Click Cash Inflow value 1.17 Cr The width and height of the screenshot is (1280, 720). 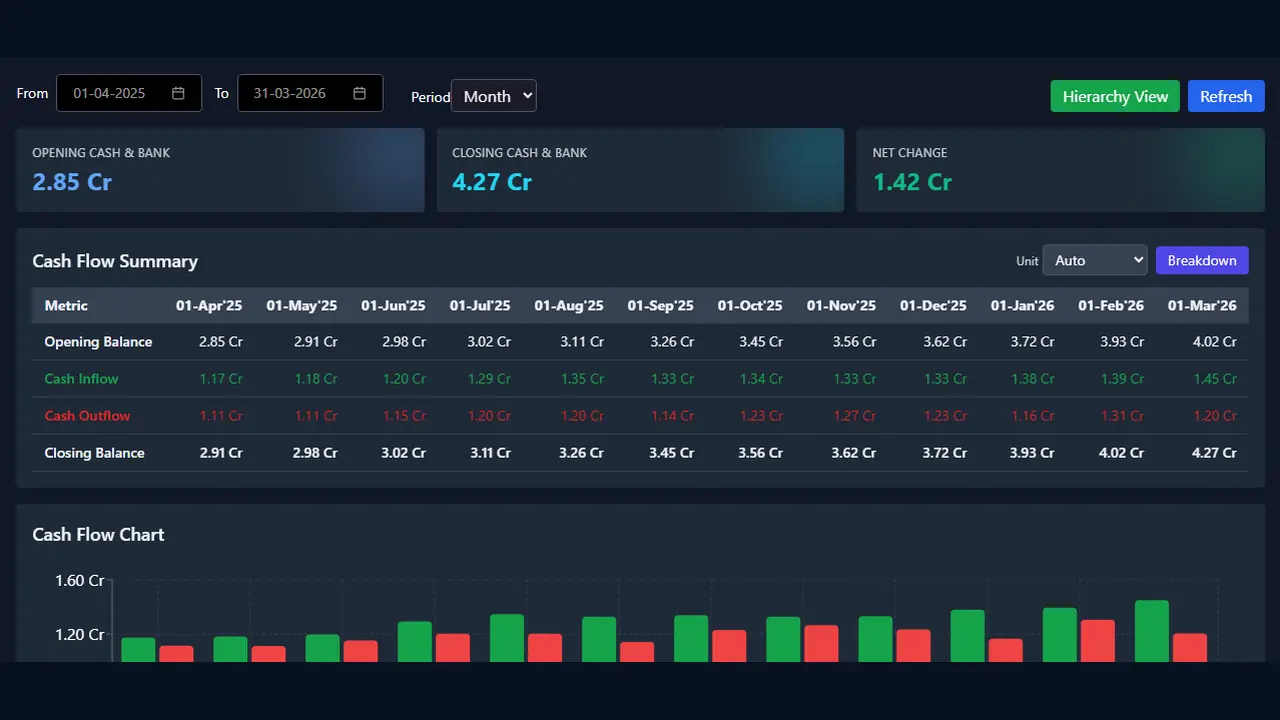click(221, 379)
